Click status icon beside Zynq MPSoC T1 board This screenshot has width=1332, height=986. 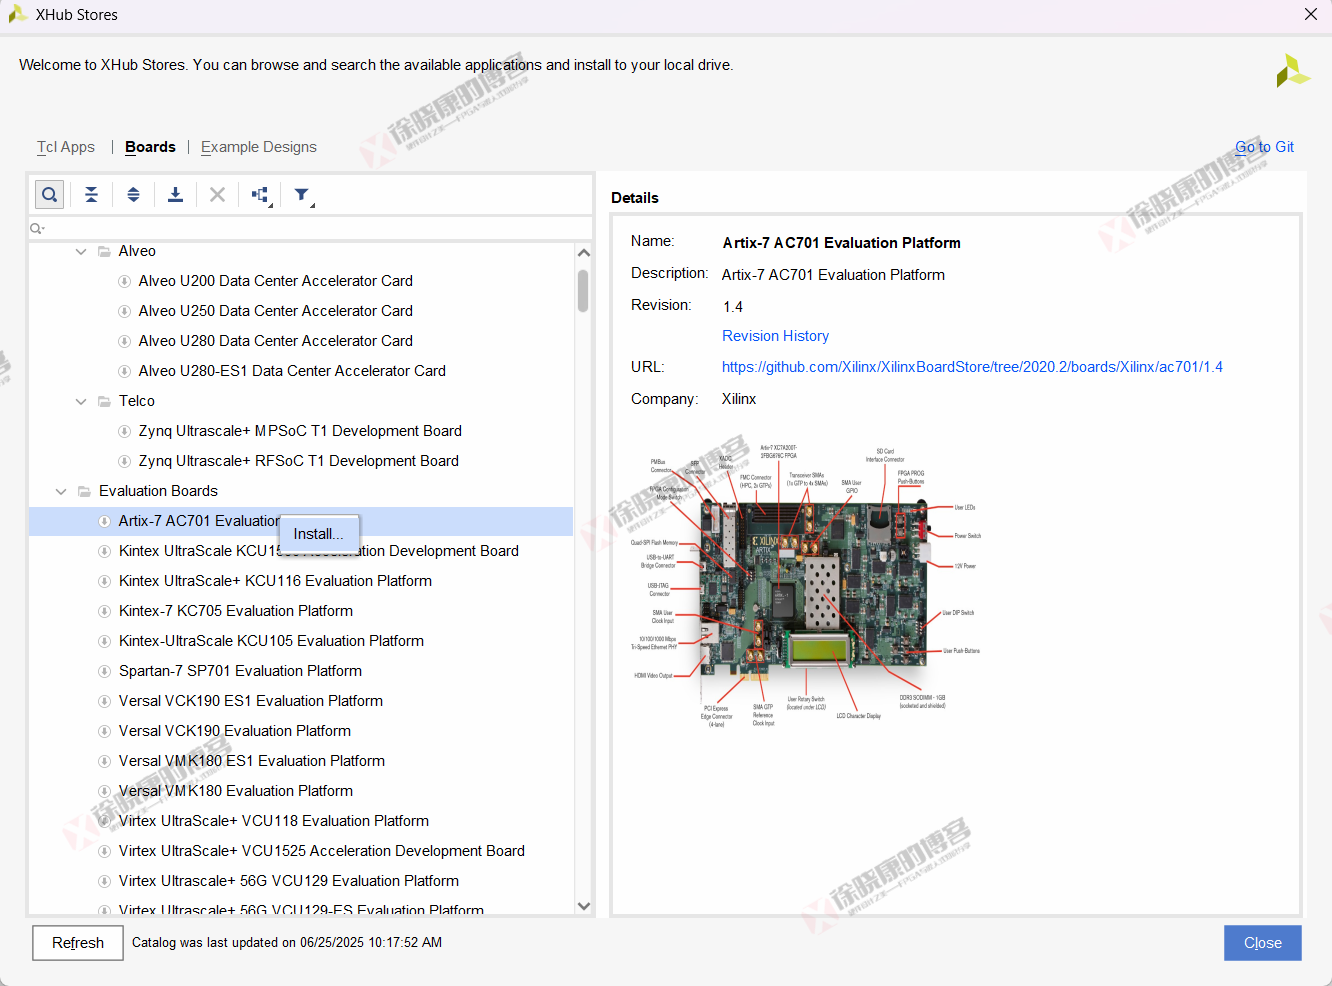pyautogui.click(x=125, y=431)
